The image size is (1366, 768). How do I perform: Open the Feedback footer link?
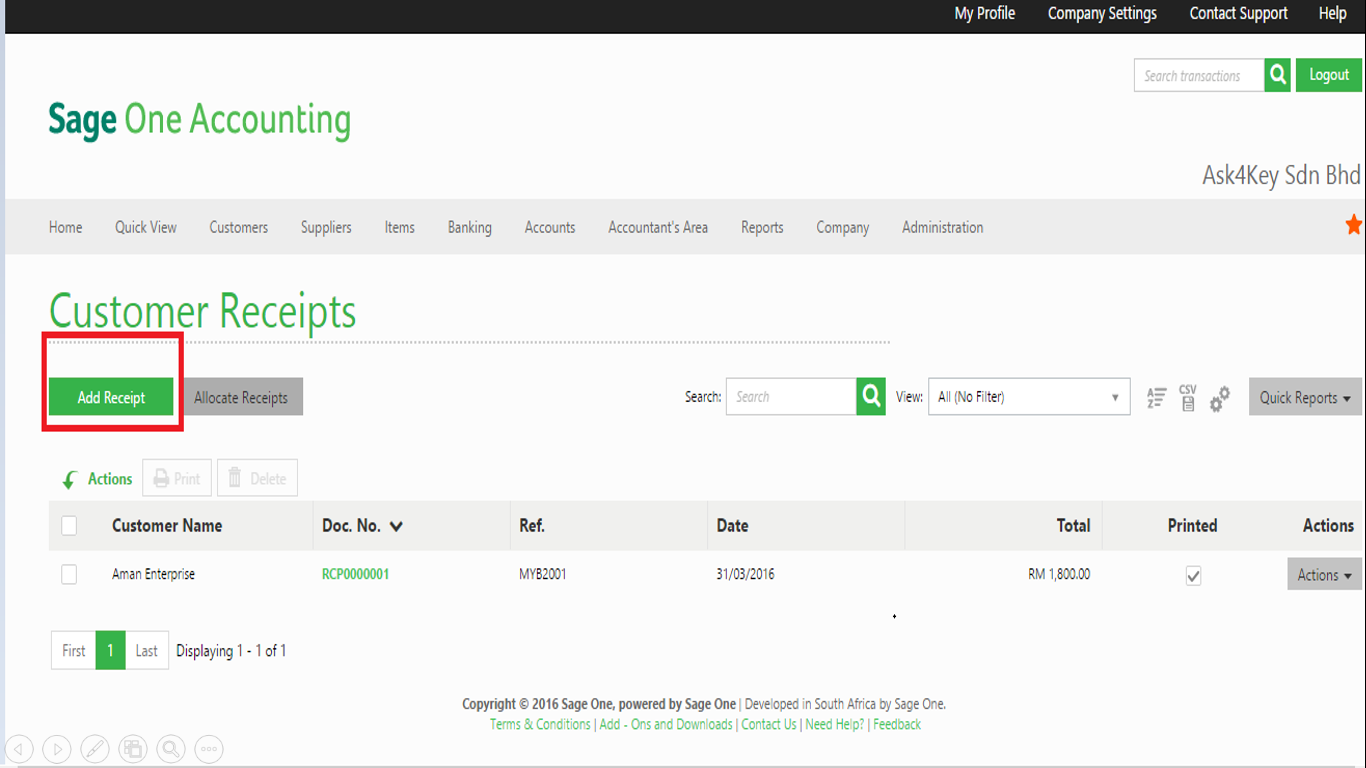(897, 724)
